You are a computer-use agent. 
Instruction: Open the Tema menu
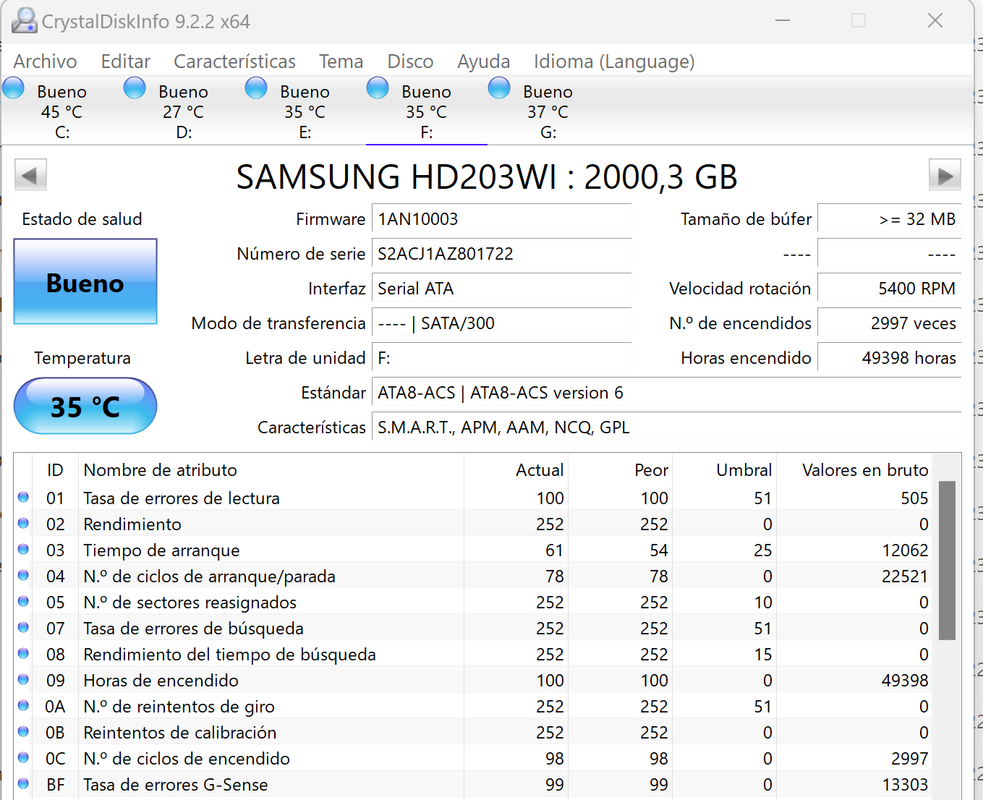click(x=341, y=61)
